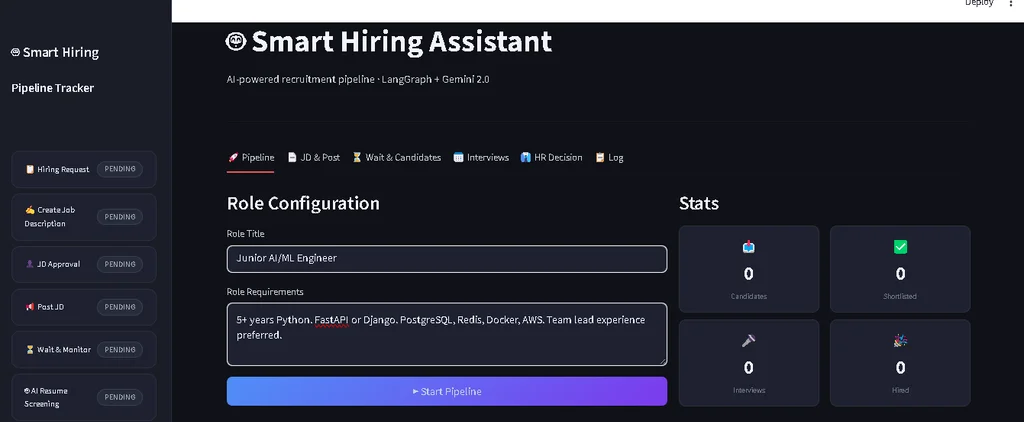Click the Start Pipeline button
Viewport: 1024px width, 422px height.
(447, 391)
